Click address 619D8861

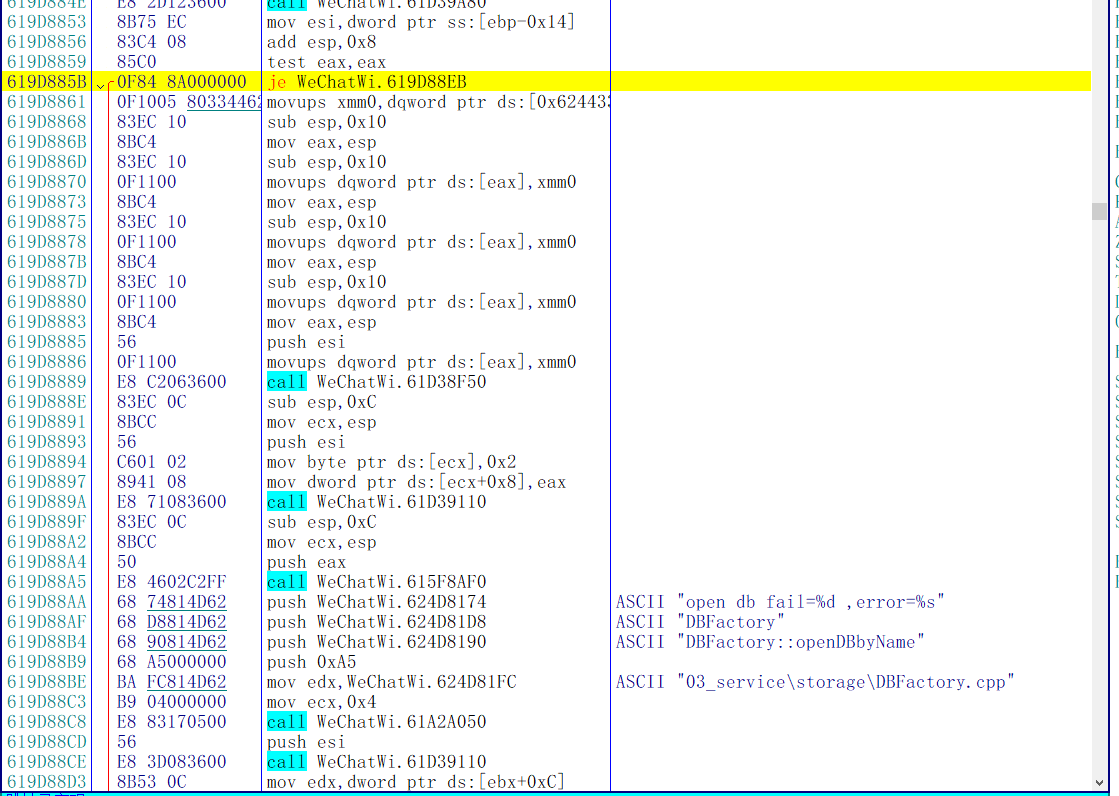coord(46,102)
